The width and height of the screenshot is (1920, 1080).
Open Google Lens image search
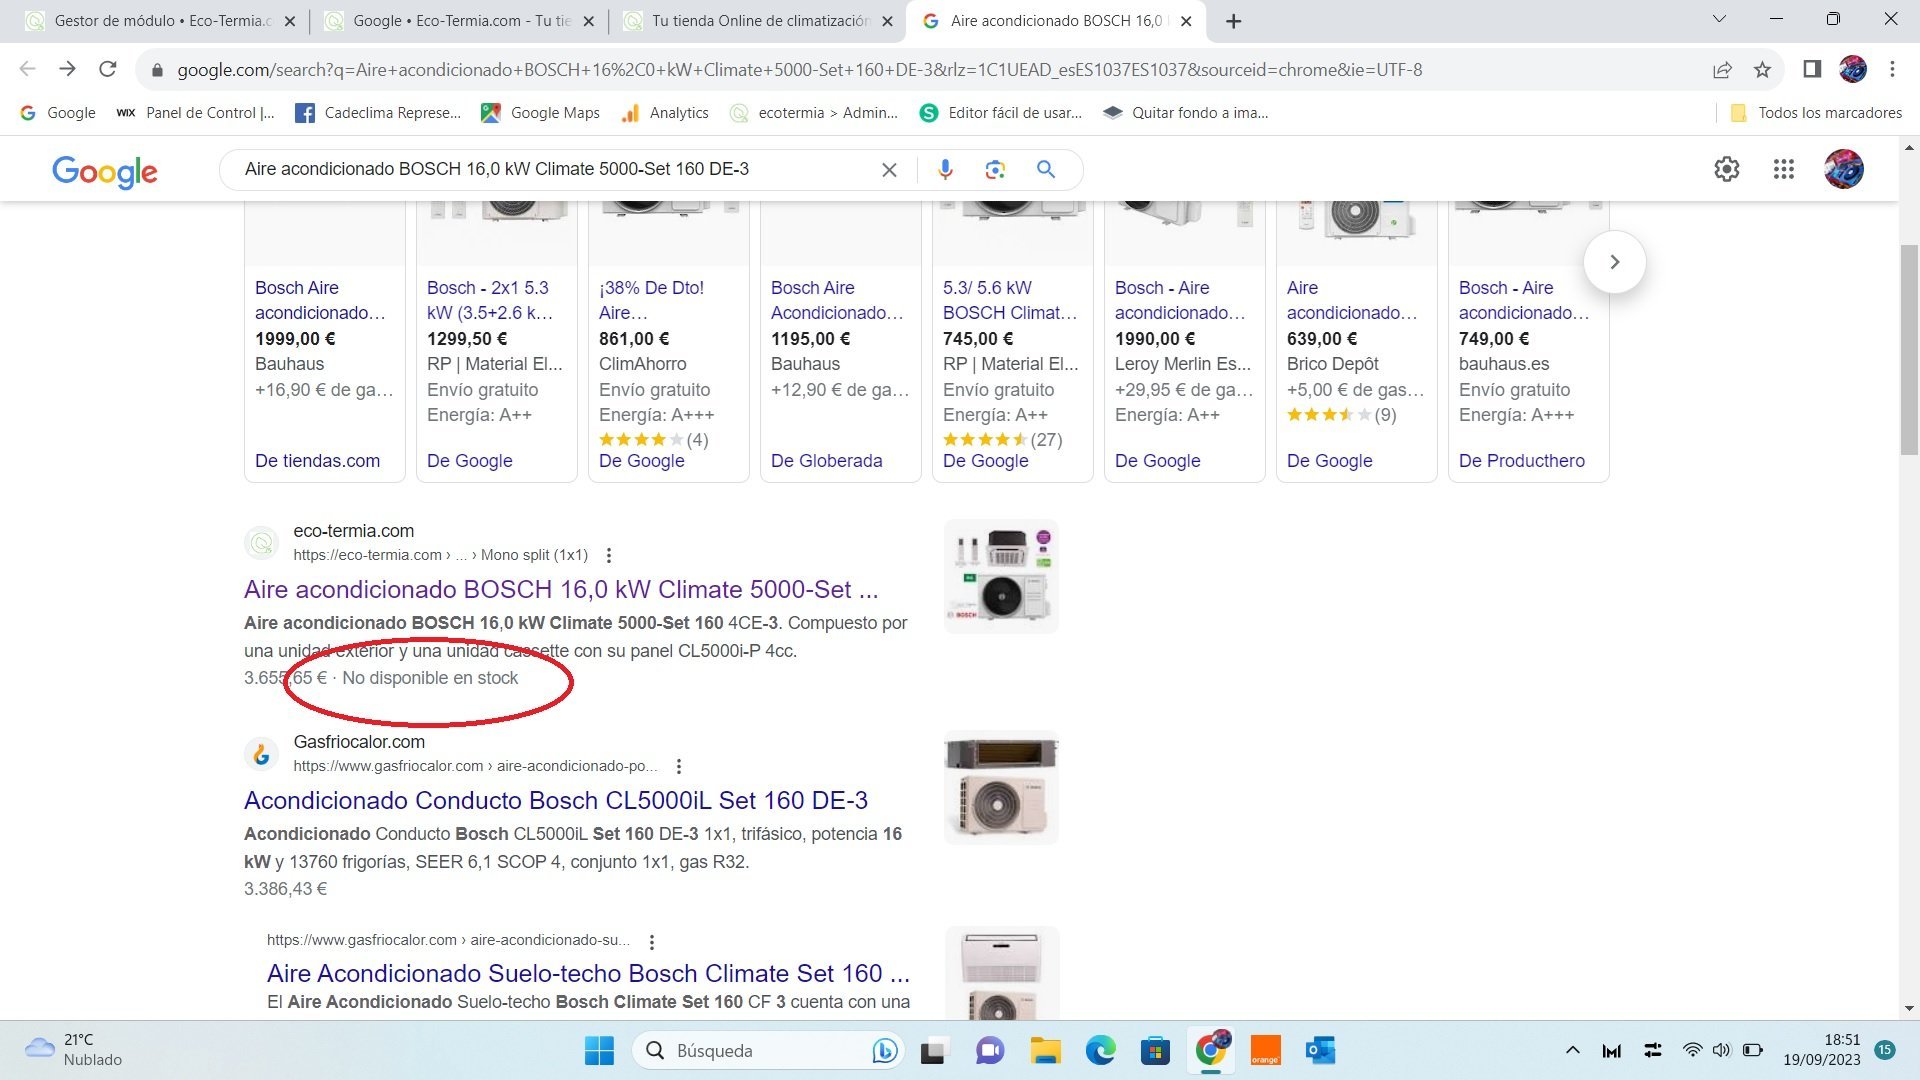[995, 170]
